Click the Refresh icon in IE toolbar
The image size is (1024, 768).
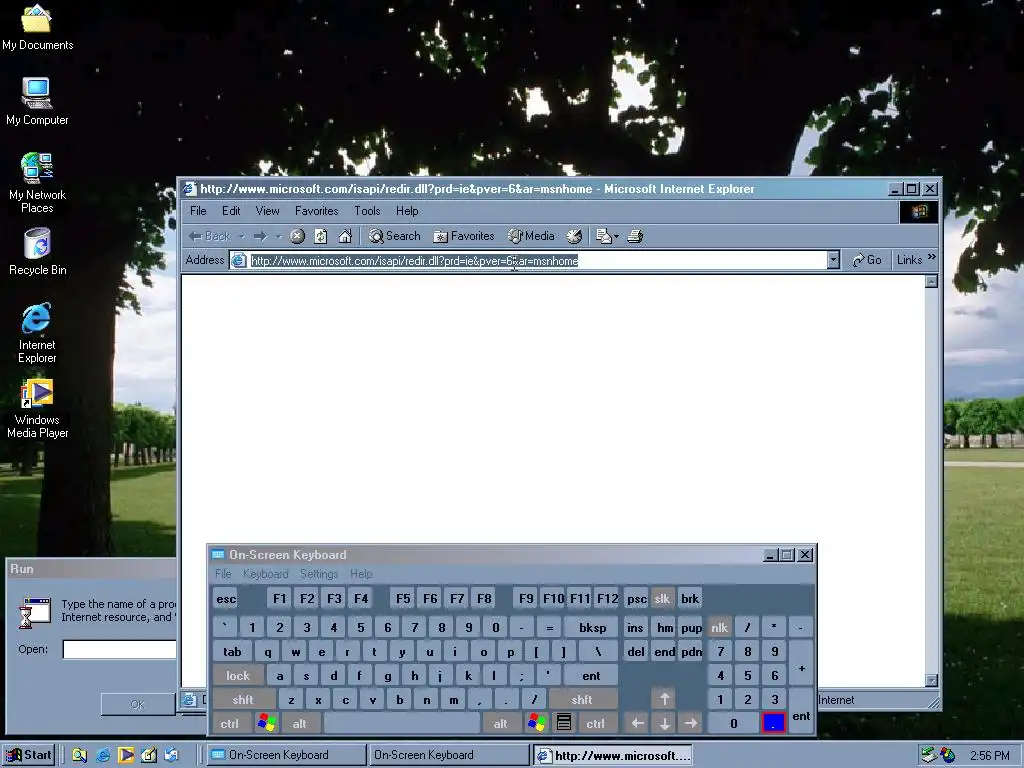click(x=321, y=236)
